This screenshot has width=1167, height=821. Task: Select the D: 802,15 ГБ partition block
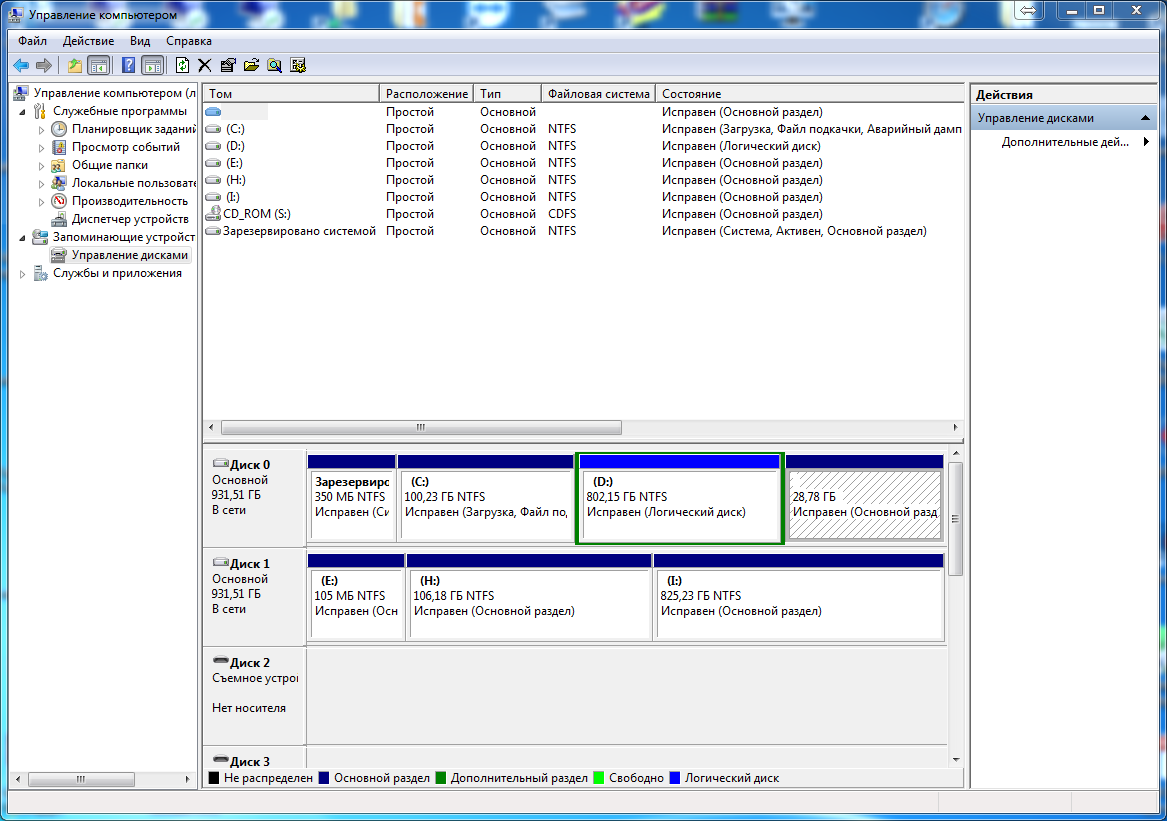(x=680, y=506)
